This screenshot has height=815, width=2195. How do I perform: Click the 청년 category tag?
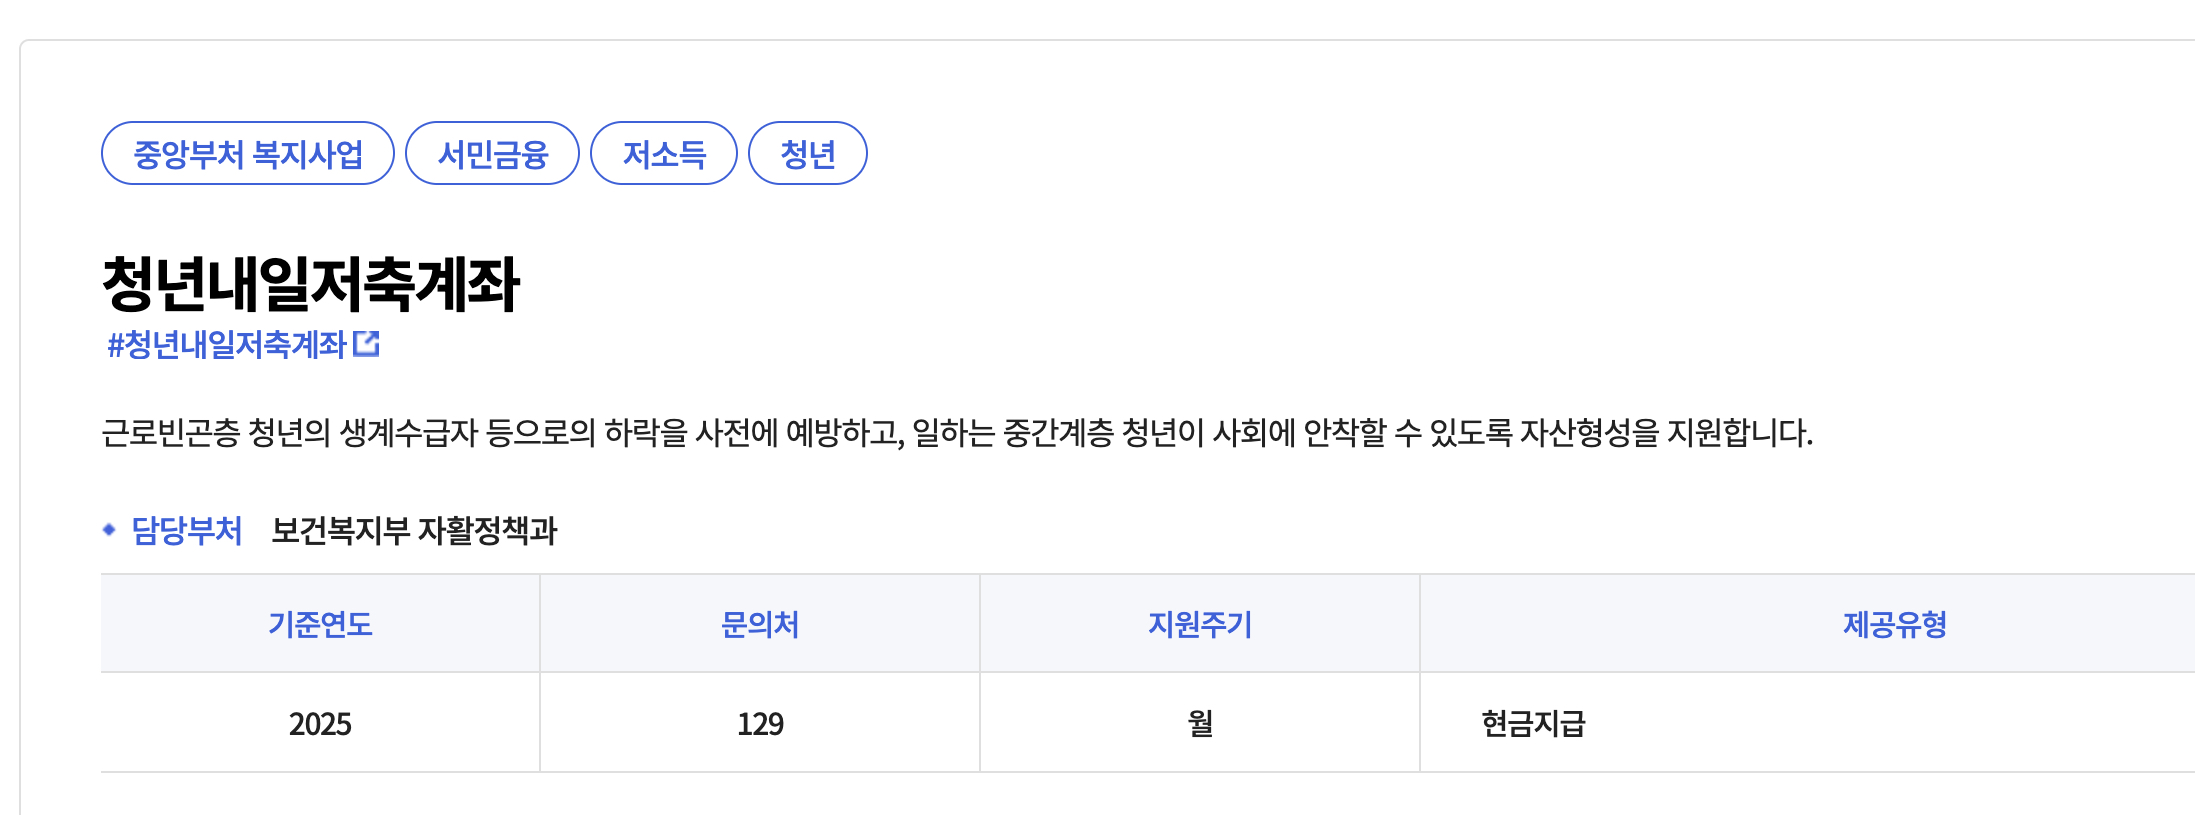click(x=810, y=152)
